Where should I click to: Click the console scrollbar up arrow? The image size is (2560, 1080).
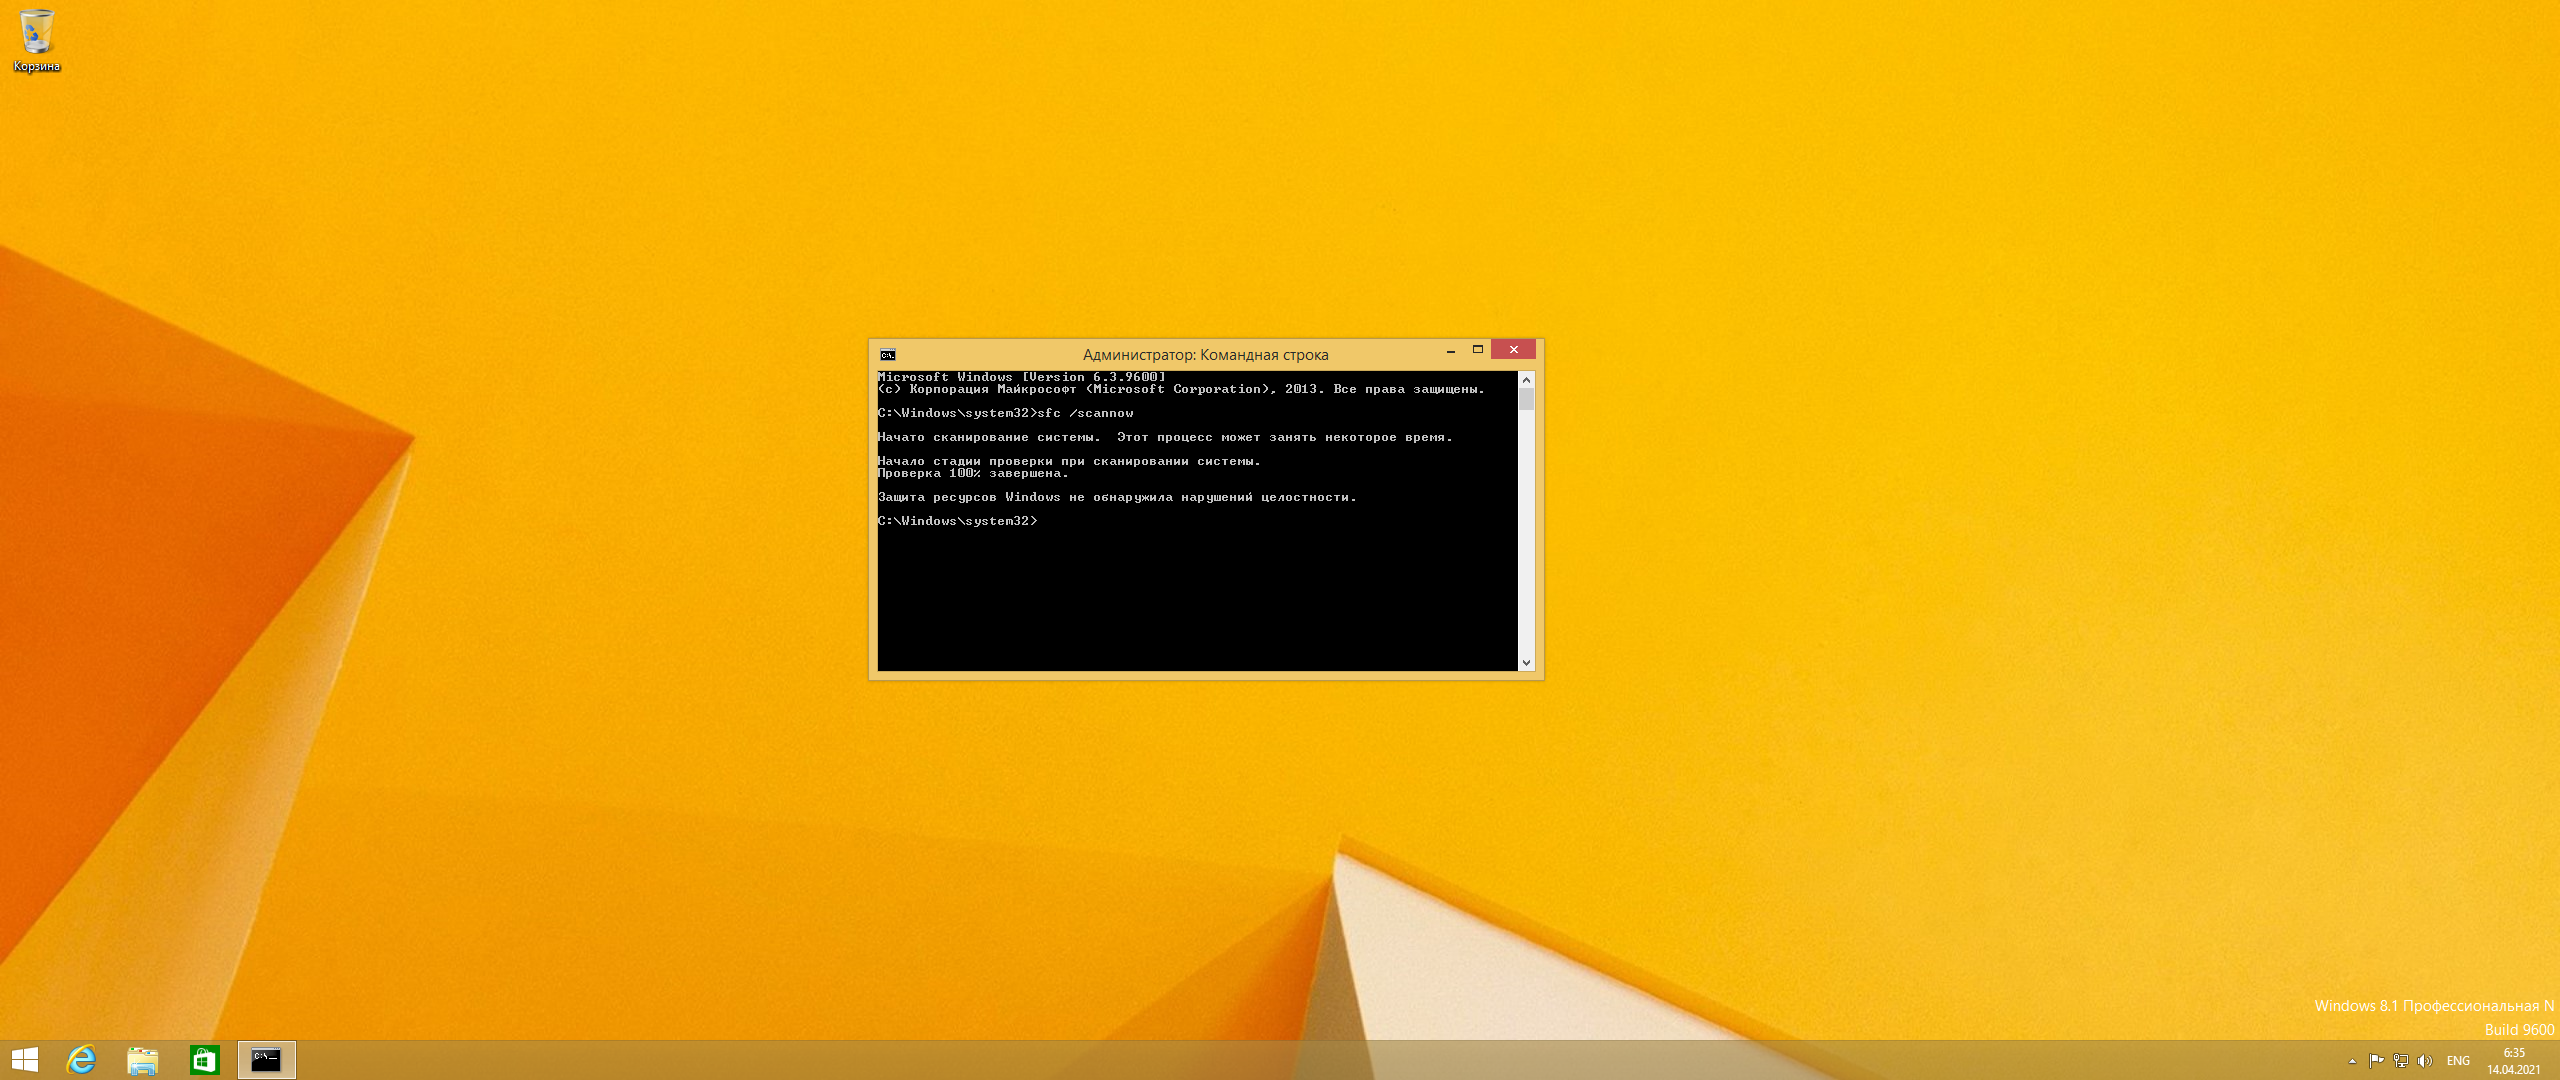[1526, 380]
